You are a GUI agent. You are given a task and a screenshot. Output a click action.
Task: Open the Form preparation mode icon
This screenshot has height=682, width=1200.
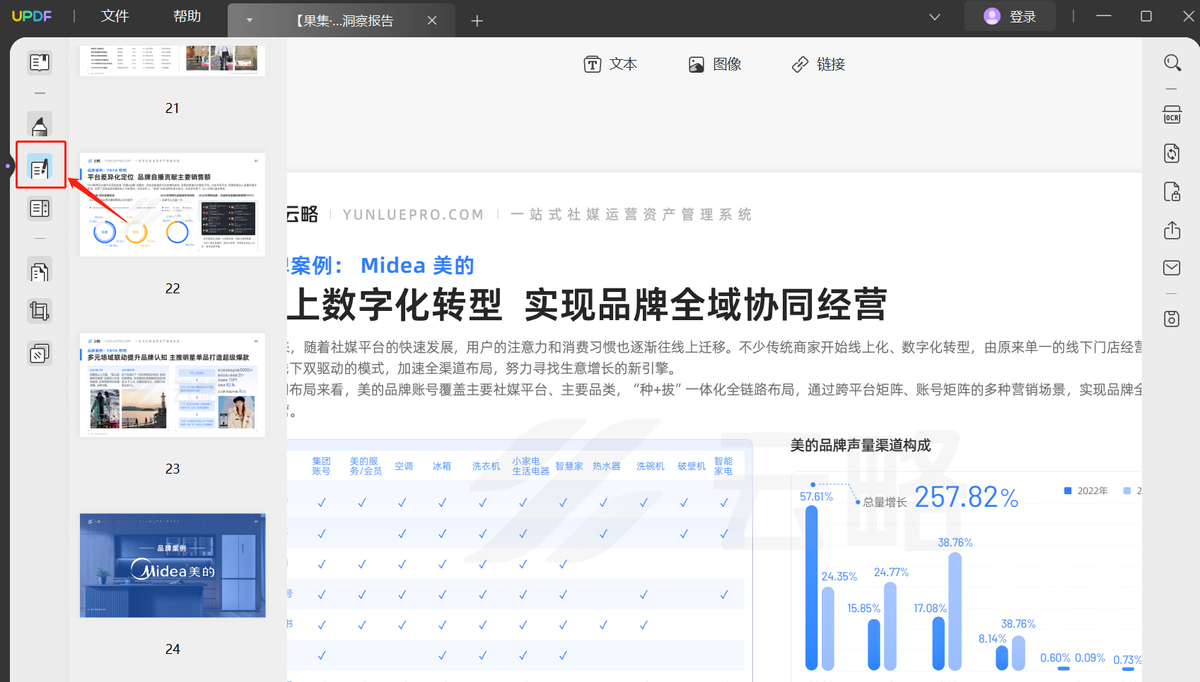click(x=39, y=209)
